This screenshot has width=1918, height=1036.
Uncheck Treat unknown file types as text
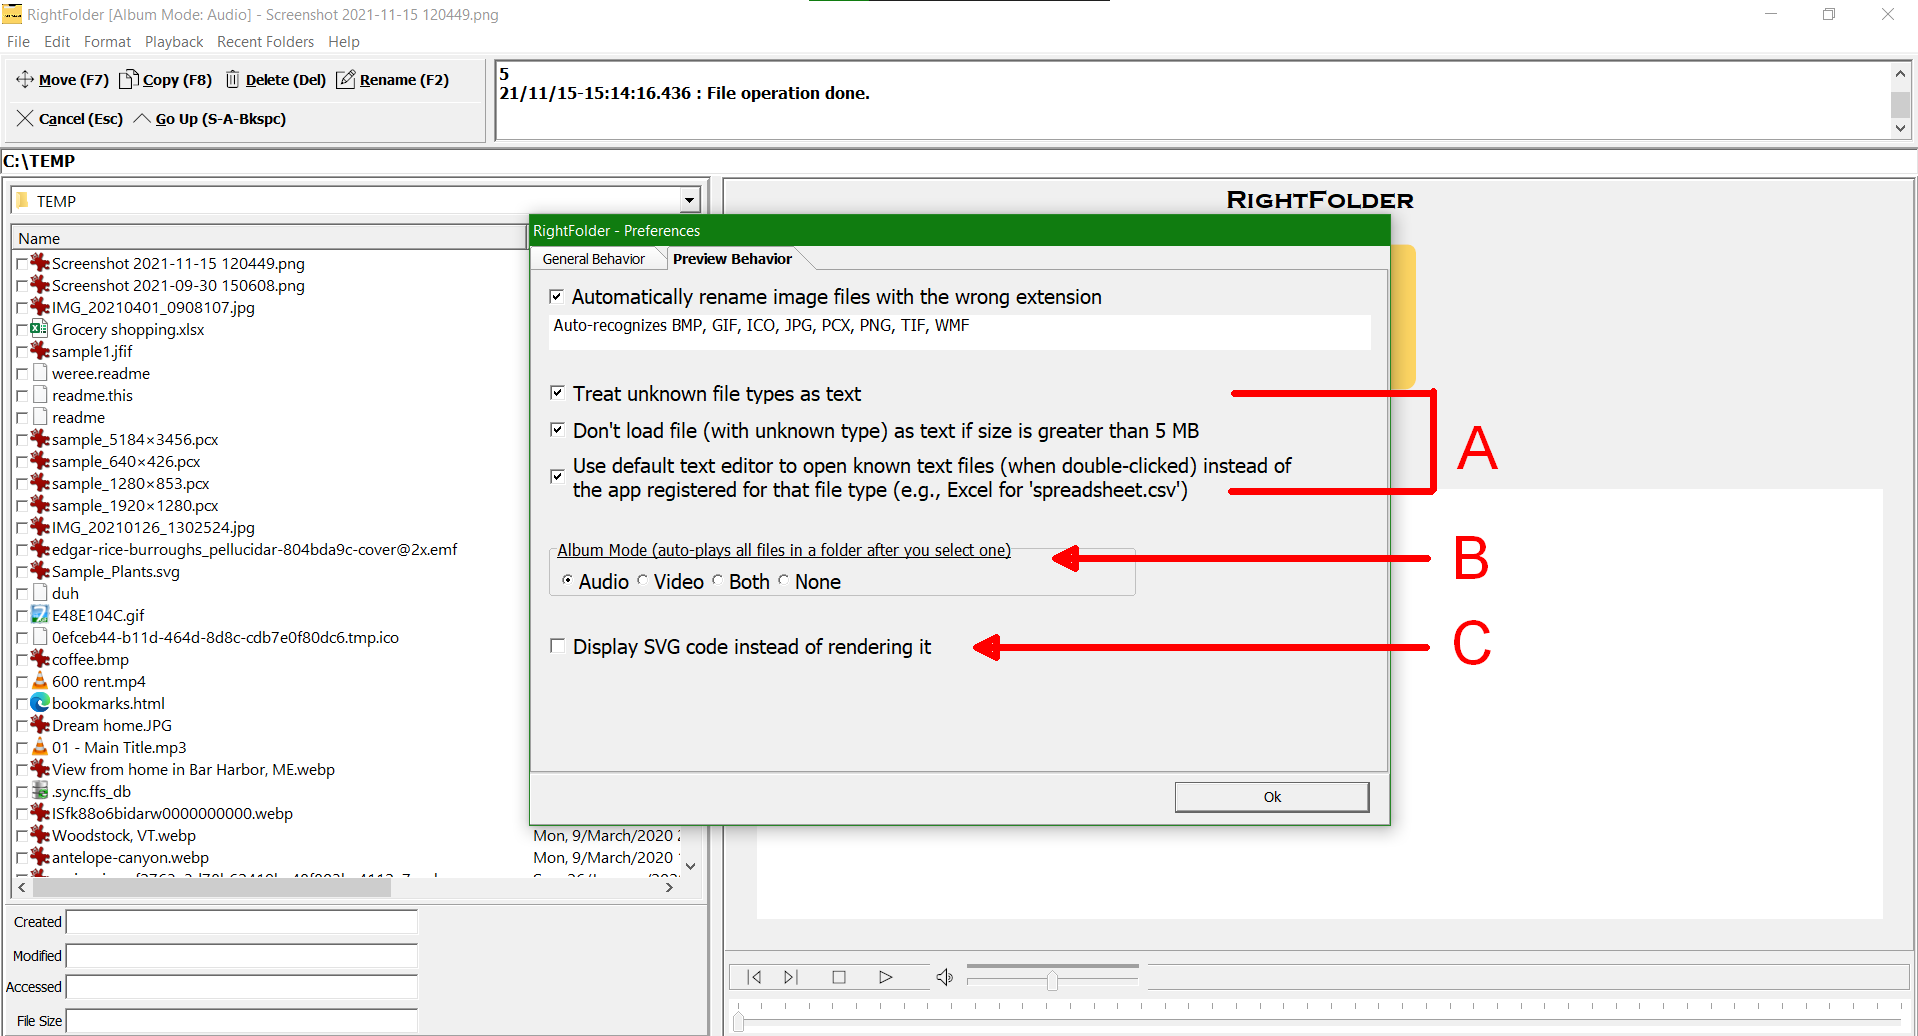pos(557,393)
